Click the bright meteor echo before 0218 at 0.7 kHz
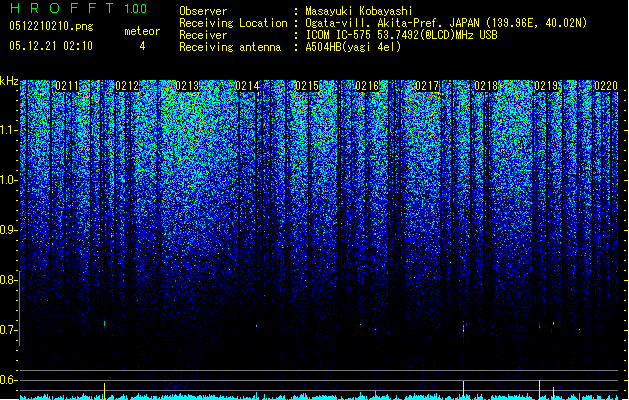 [x=463, y=329]
